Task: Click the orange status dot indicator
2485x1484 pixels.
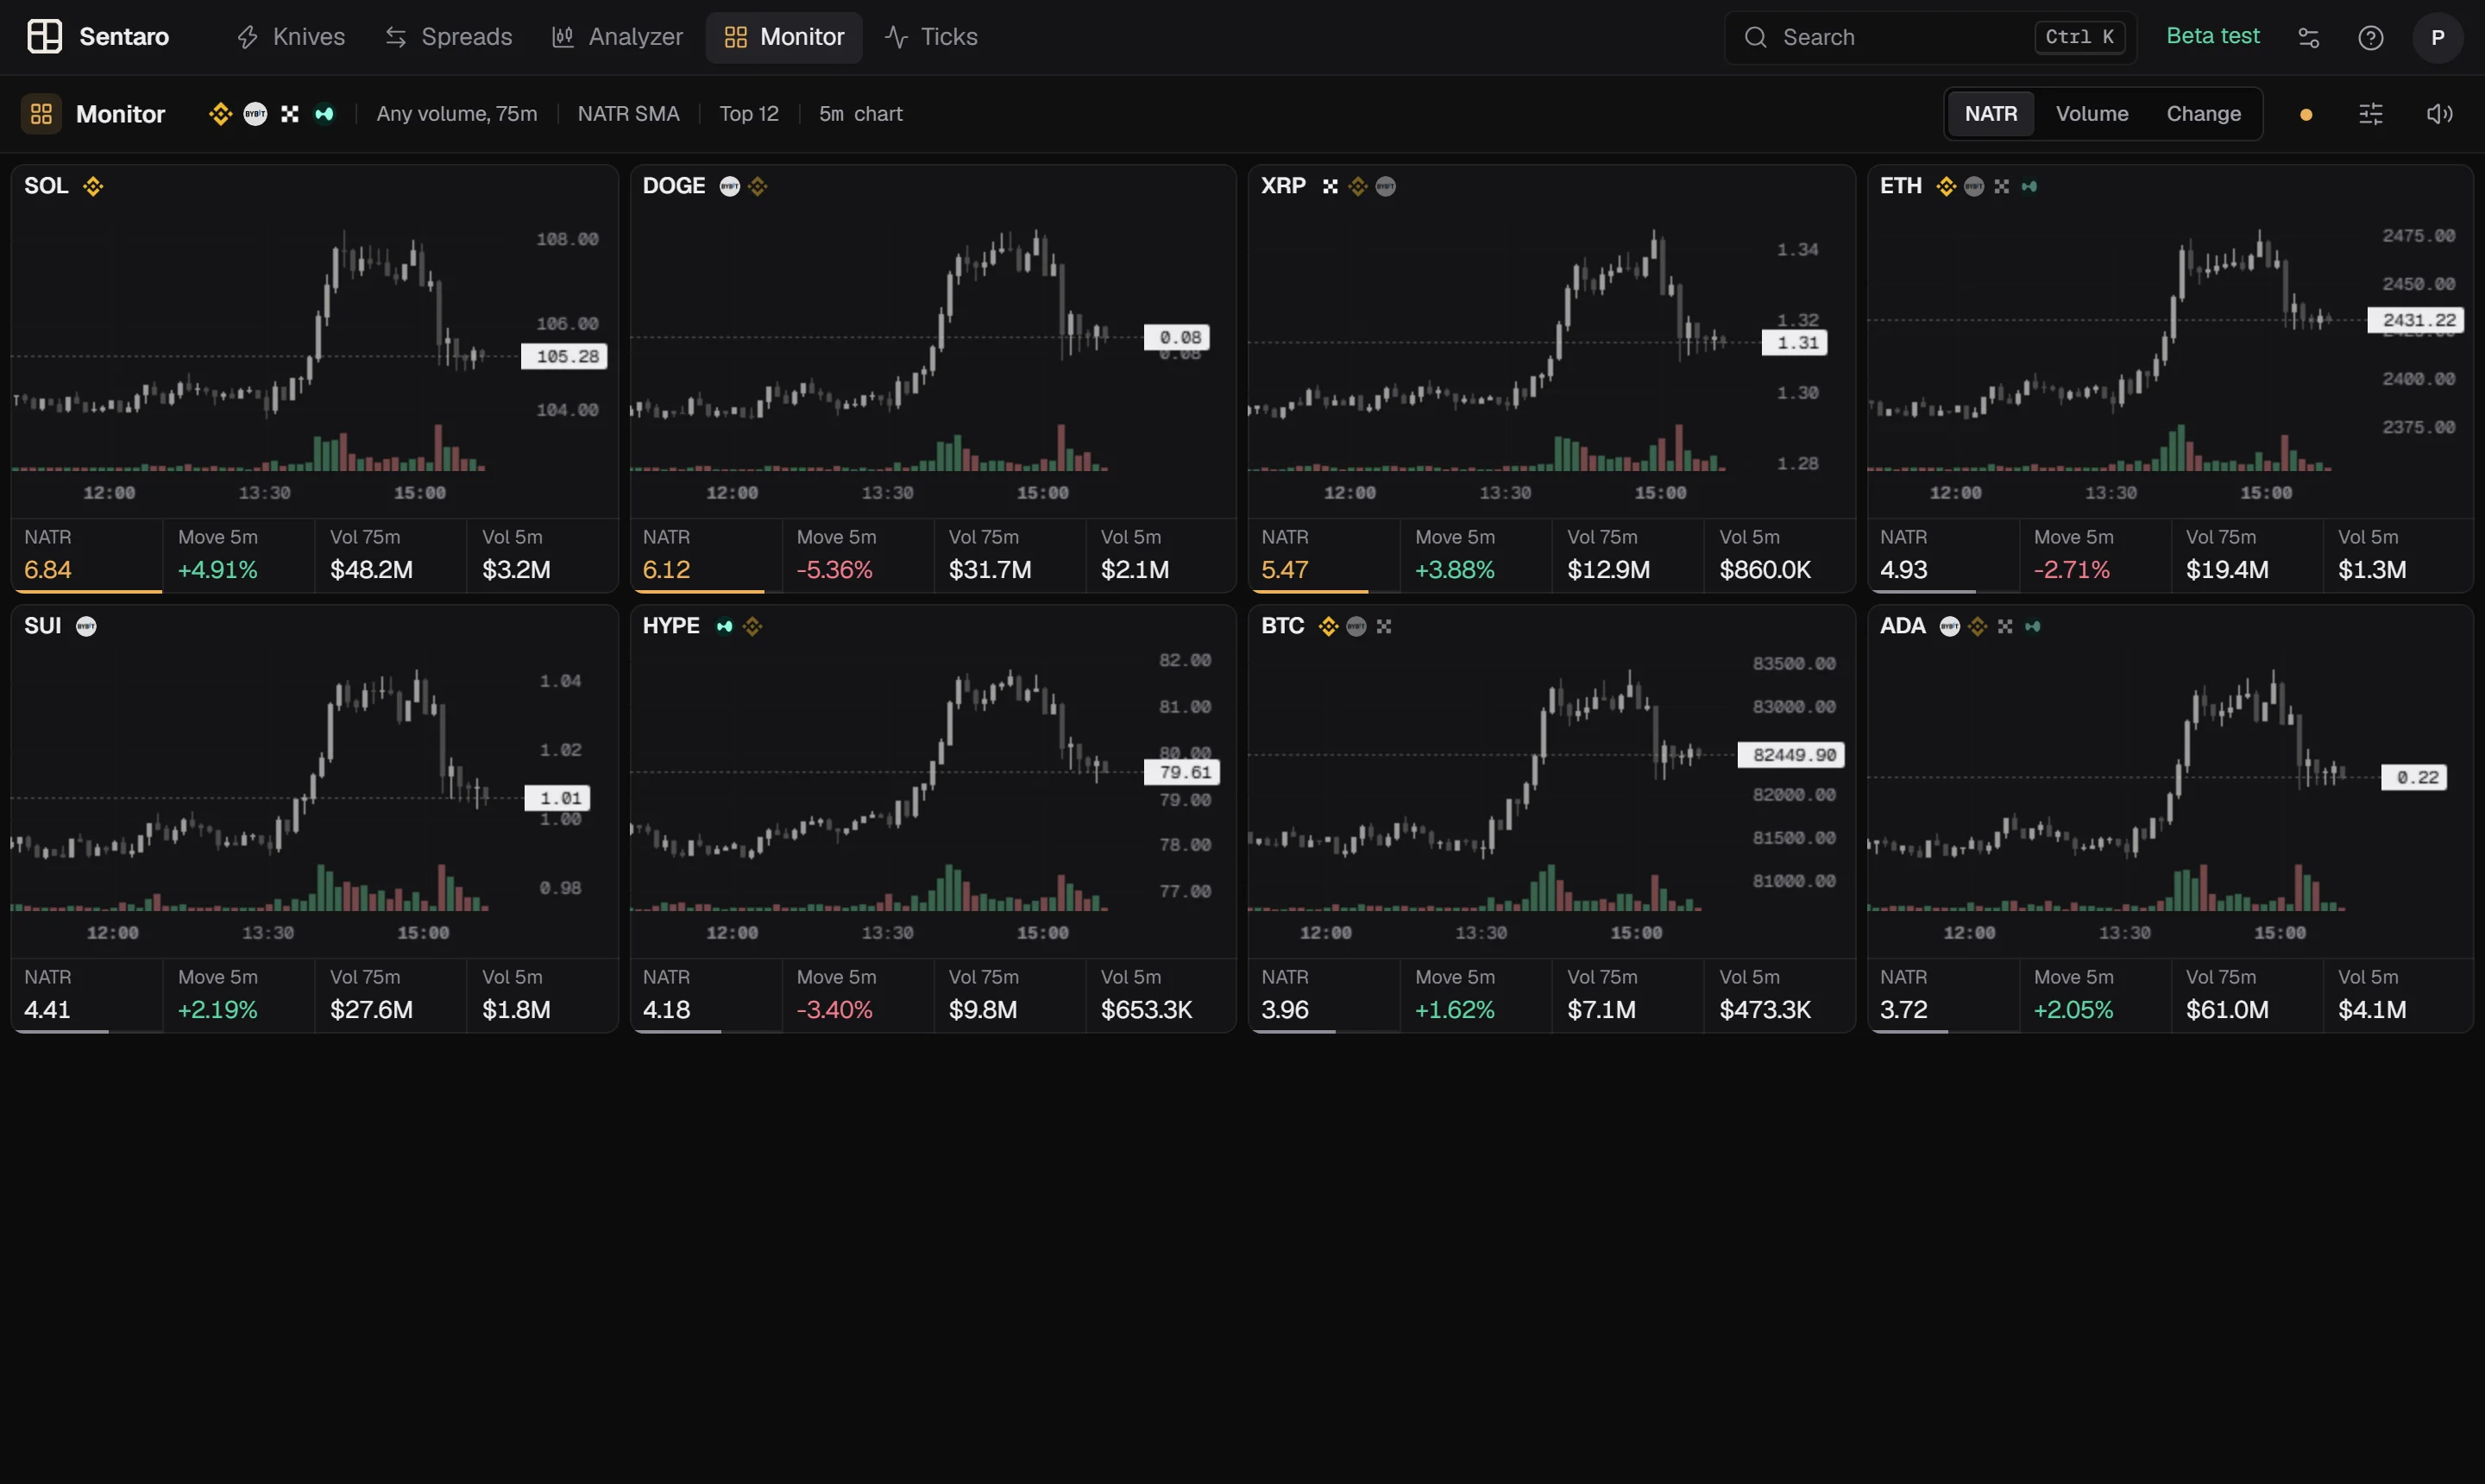Action: pos(2306,115)
